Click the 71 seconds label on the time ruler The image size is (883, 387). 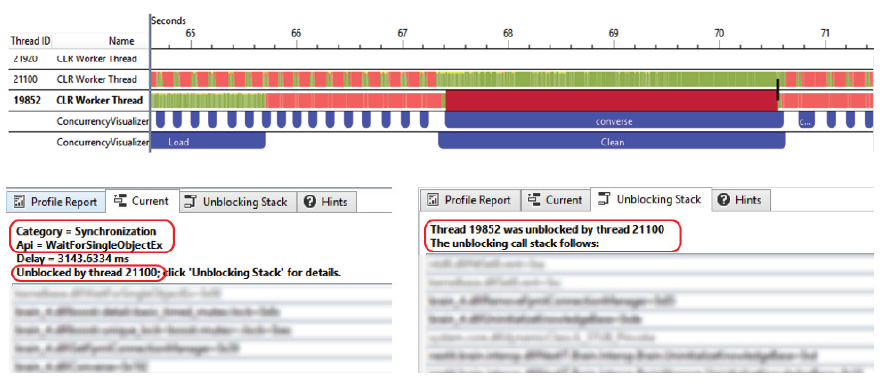(825, 33)
